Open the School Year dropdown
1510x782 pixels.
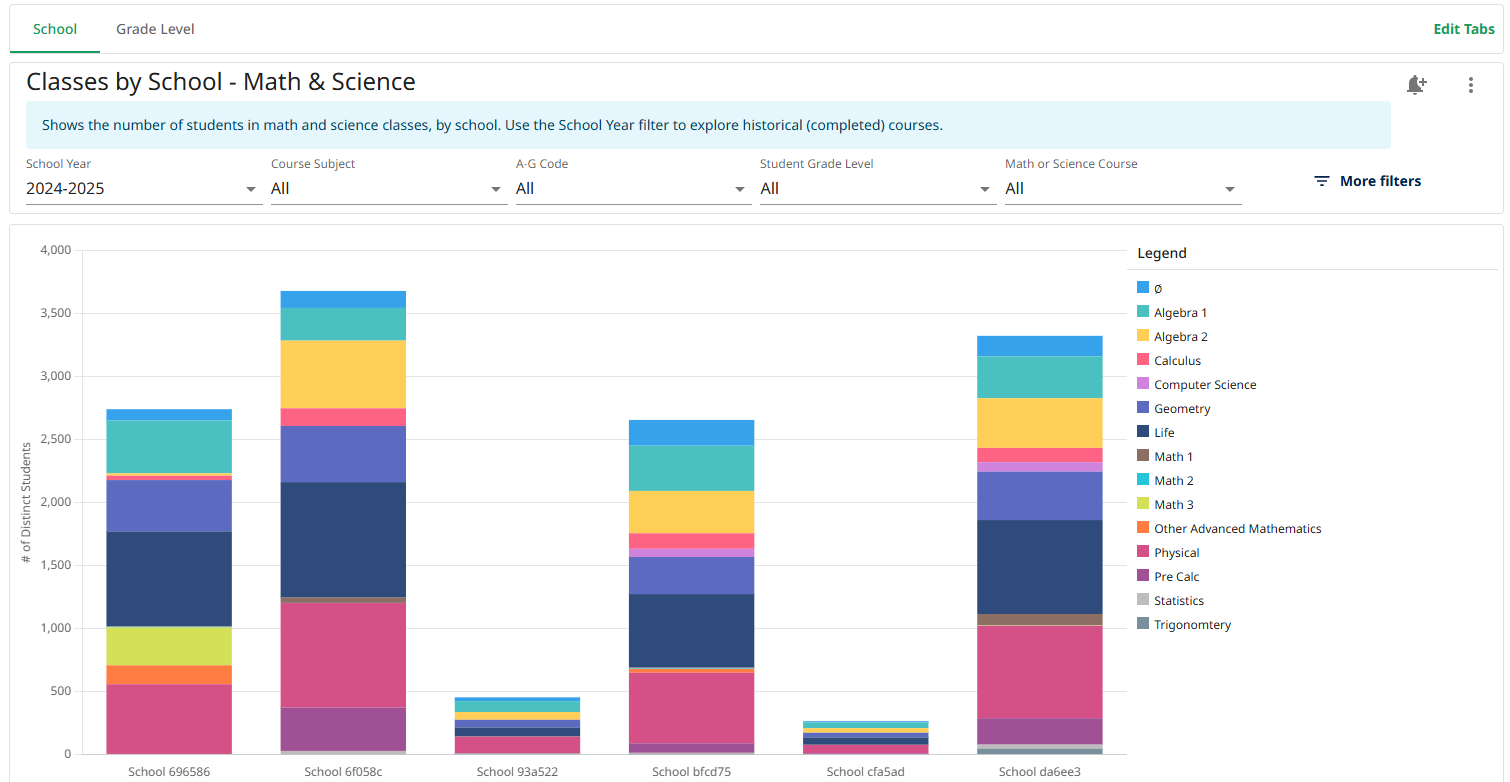(144, 189)
